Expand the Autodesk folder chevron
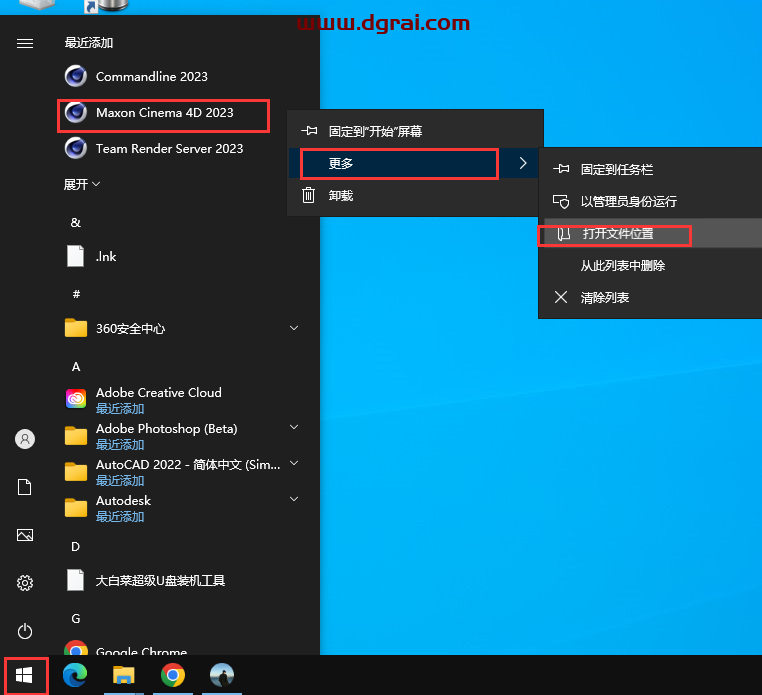762x695 pixels. tap(294, 499)
